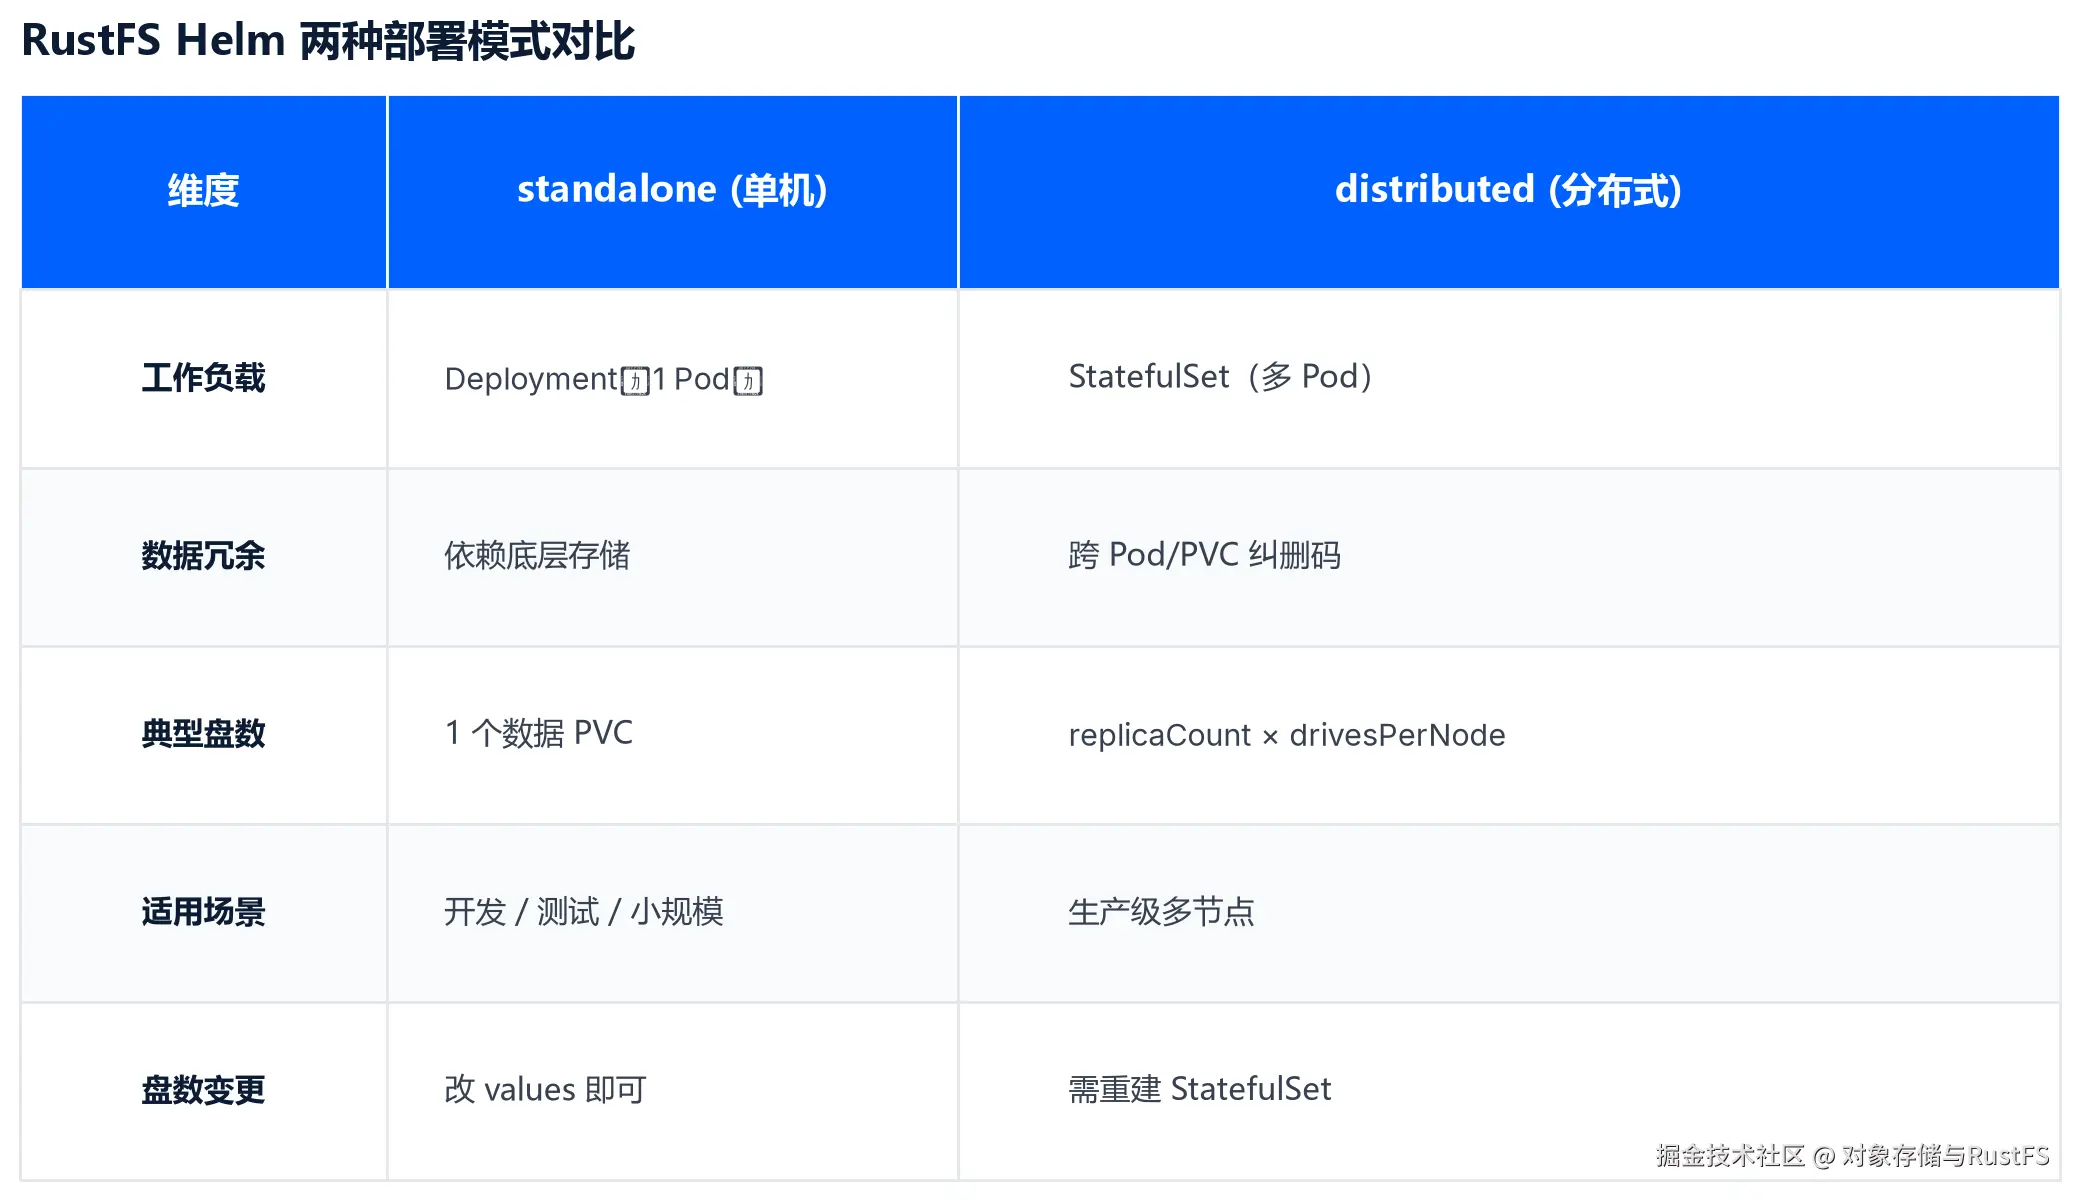Screen dimensions: 2080x1200
Task: Select the "盘数变更" row label
Action: 204,1090
